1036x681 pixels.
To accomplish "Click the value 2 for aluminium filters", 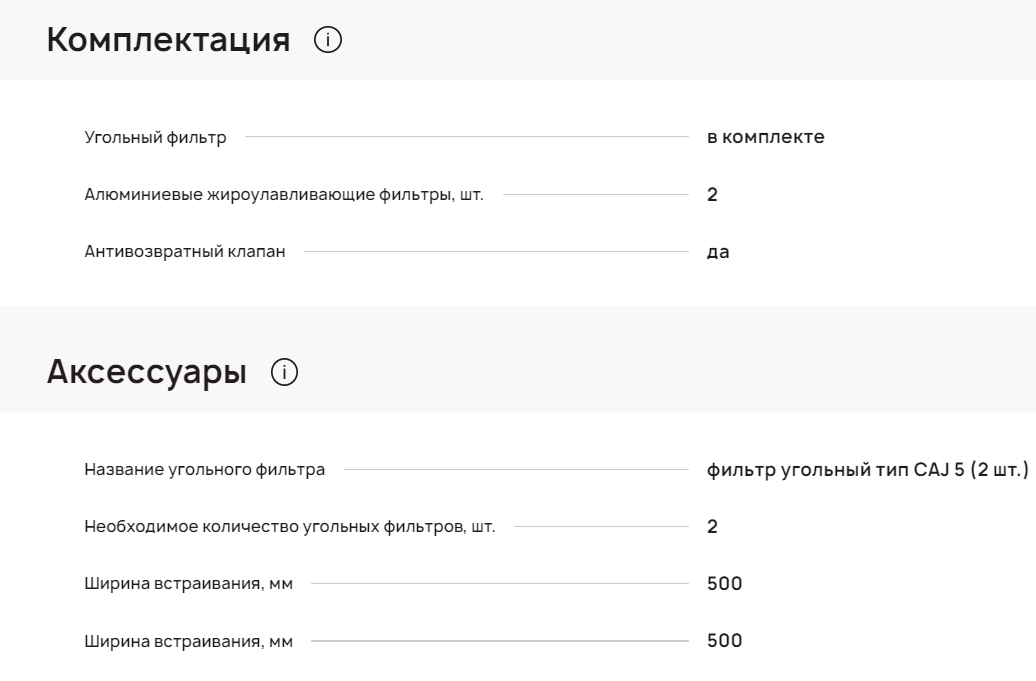I will click(712, 194).
